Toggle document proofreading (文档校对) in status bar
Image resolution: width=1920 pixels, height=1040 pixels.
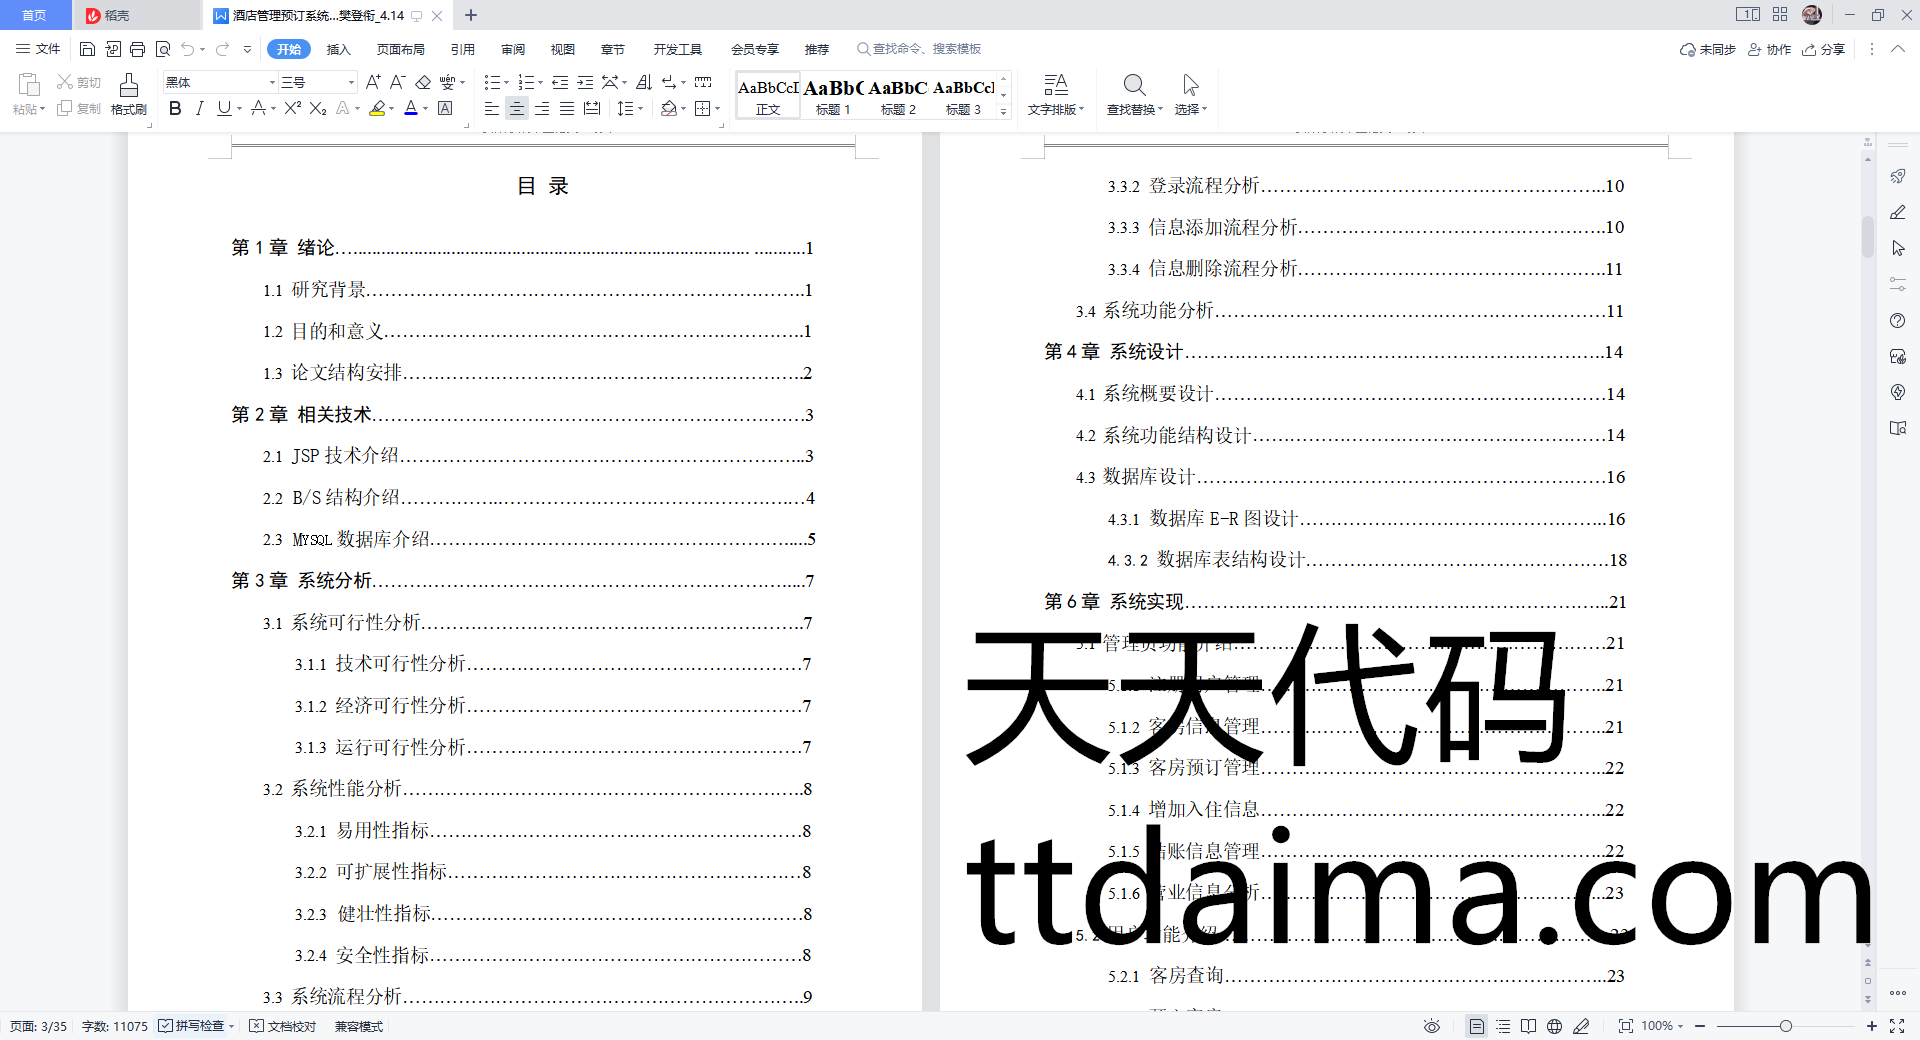coord(283,1026)
